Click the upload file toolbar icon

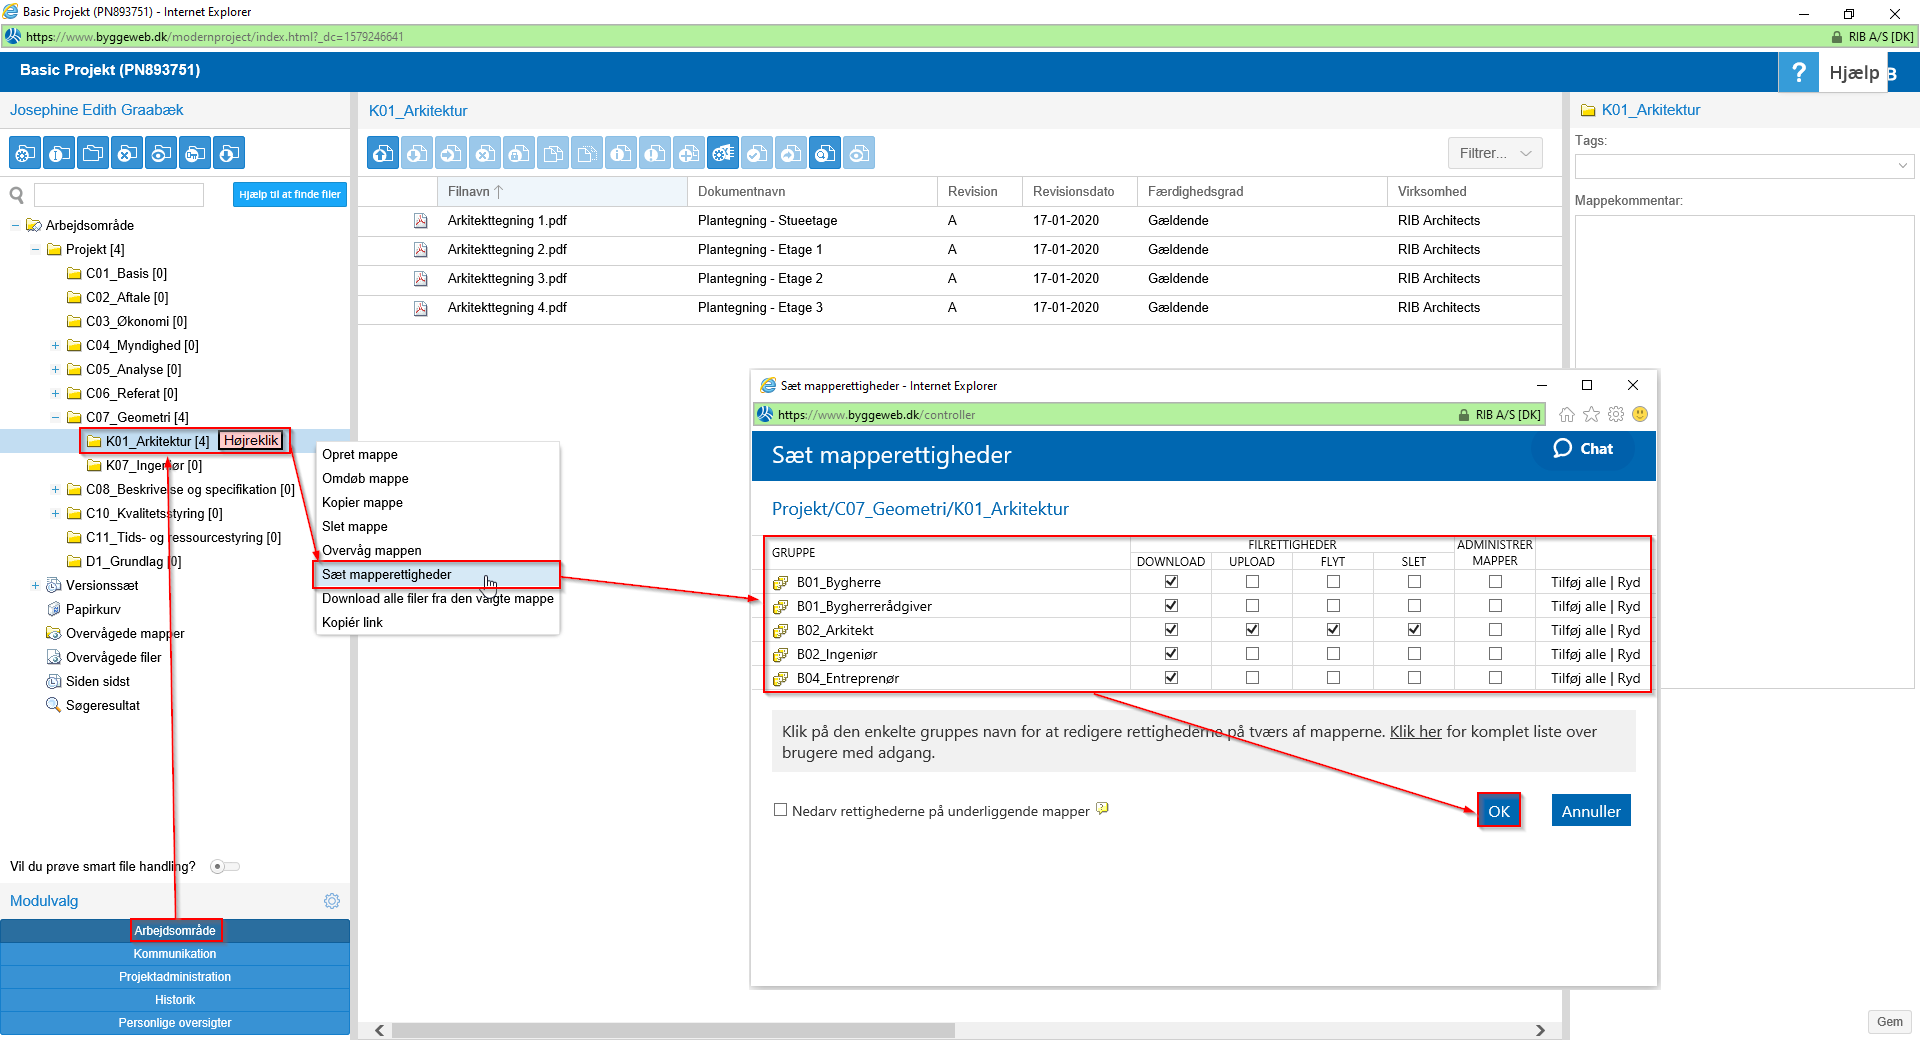click(x=383, y=154)
